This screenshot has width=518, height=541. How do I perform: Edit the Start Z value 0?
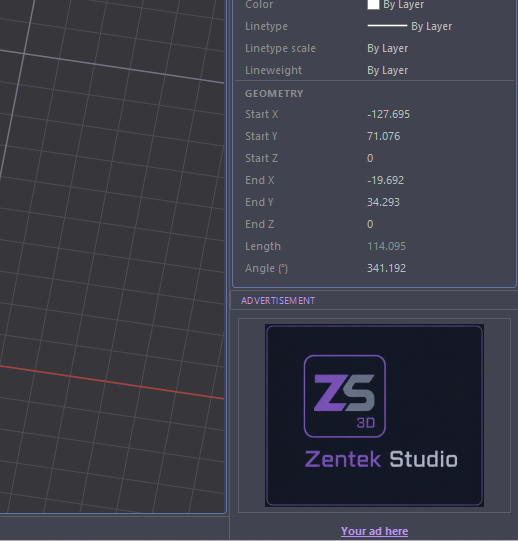370,158
